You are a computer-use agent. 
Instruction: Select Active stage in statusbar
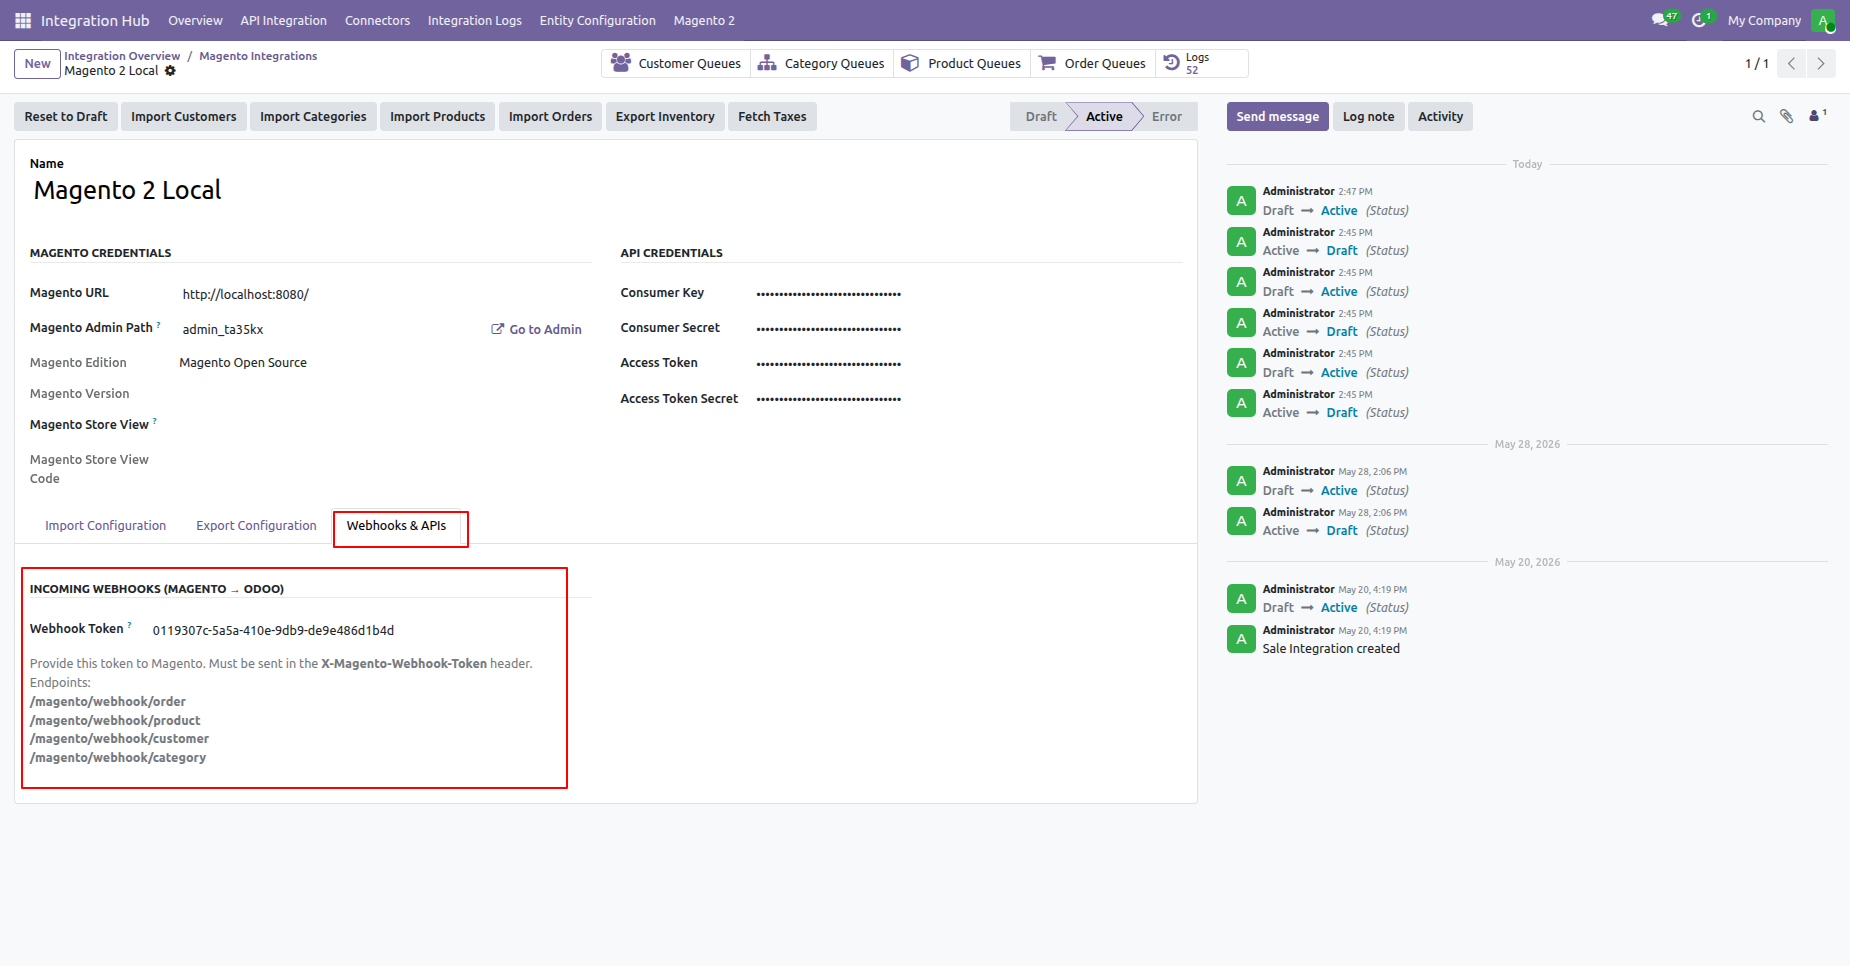(x=1104, y=117)
